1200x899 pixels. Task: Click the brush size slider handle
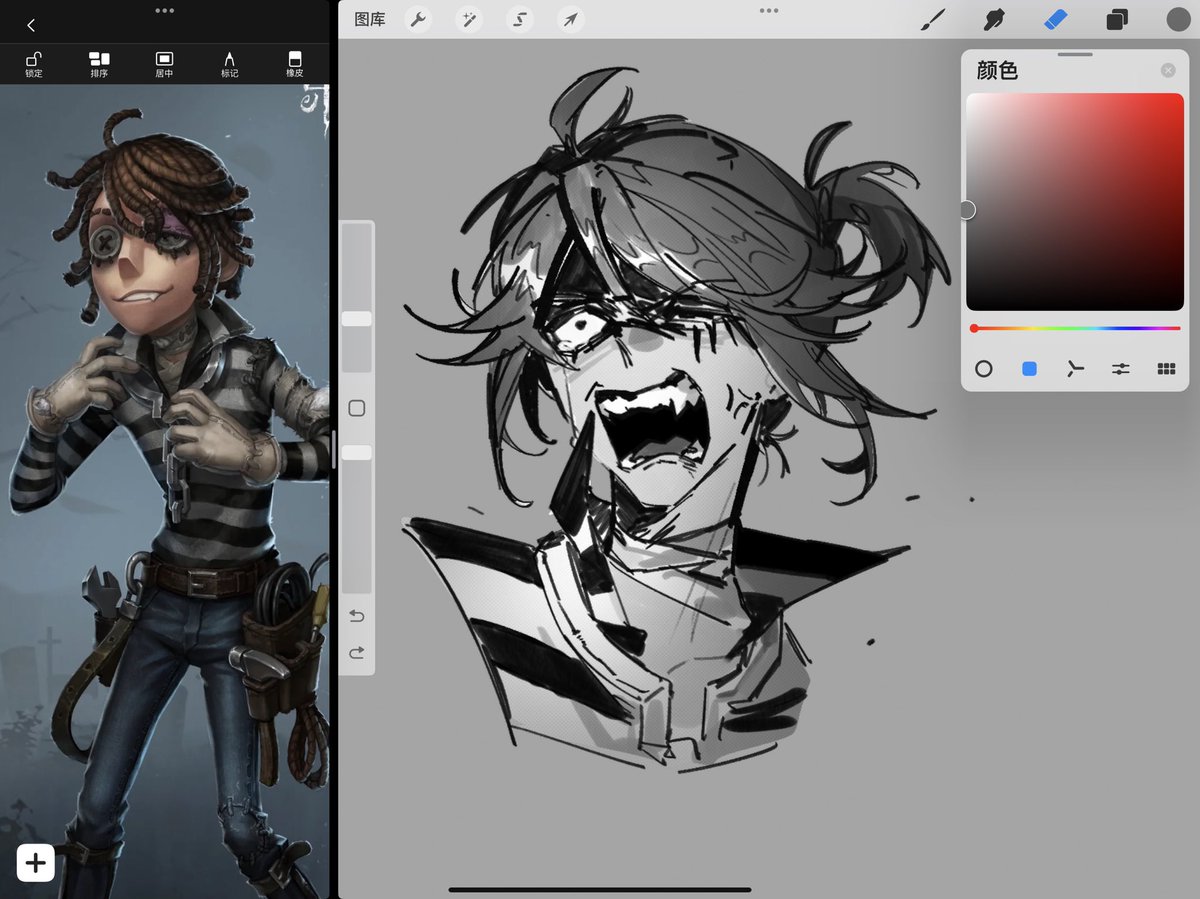click(356, 319)
